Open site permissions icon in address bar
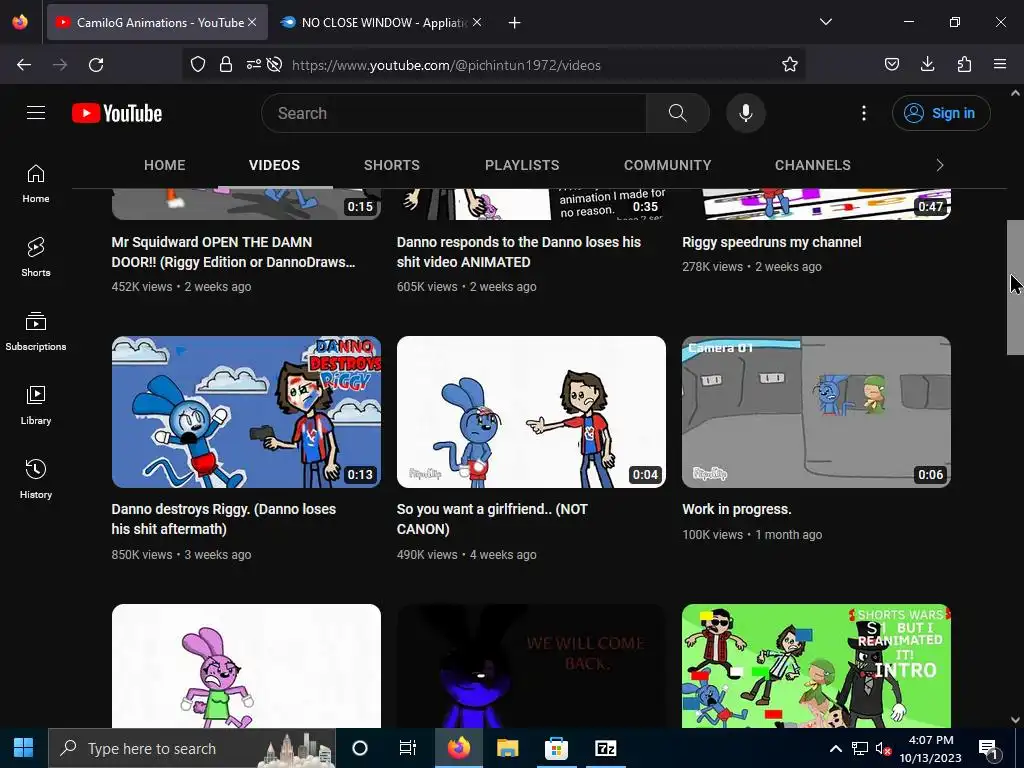Screen dimensions: 1024x768 tap(253, 64)
